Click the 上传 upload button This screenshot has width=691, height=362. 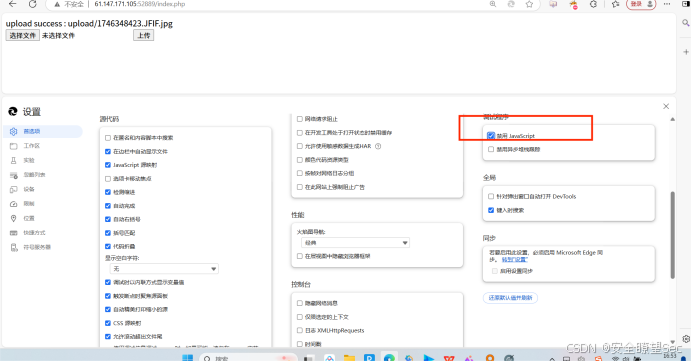pos(144,35)
